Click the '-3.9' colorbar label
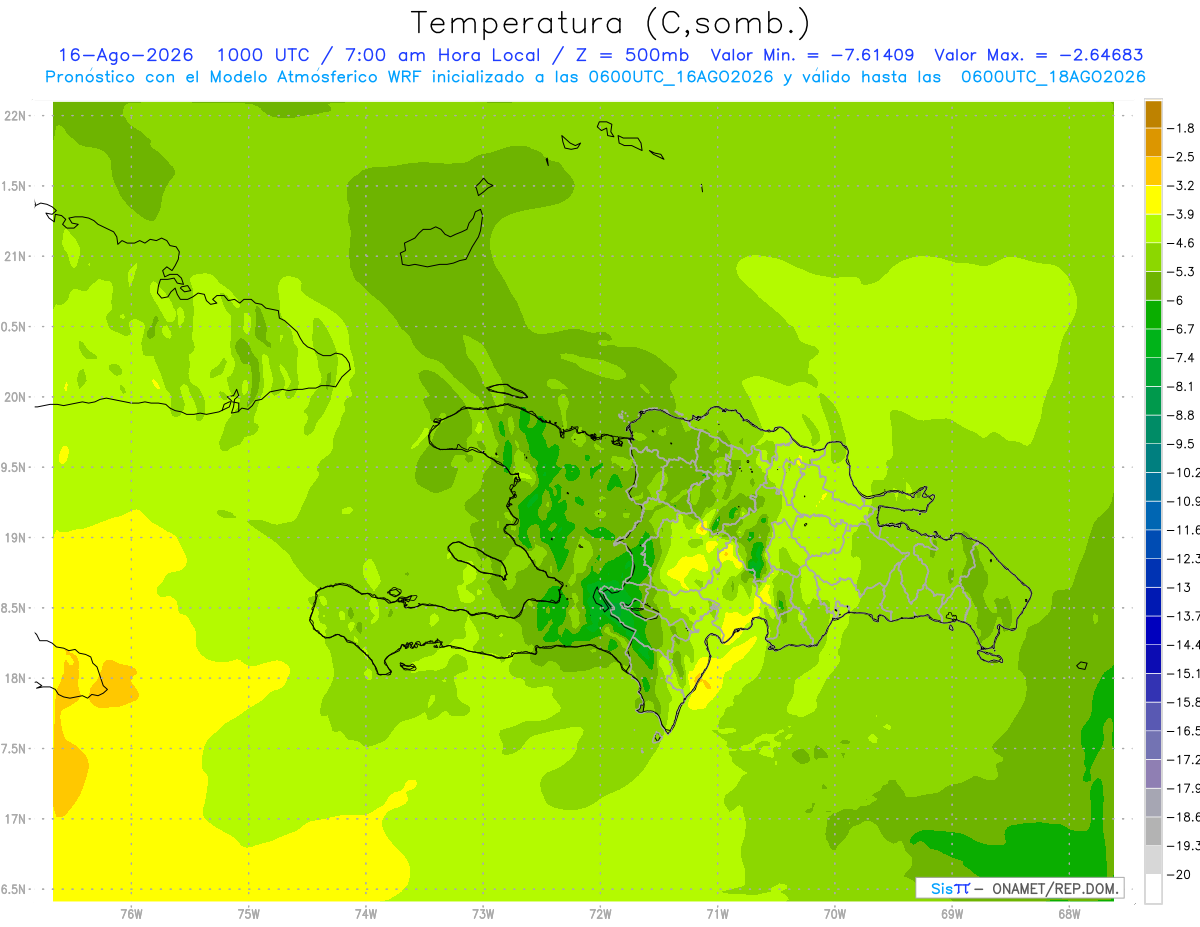Viewport: 1200px width, 927px height. (x=1181, y=214)
